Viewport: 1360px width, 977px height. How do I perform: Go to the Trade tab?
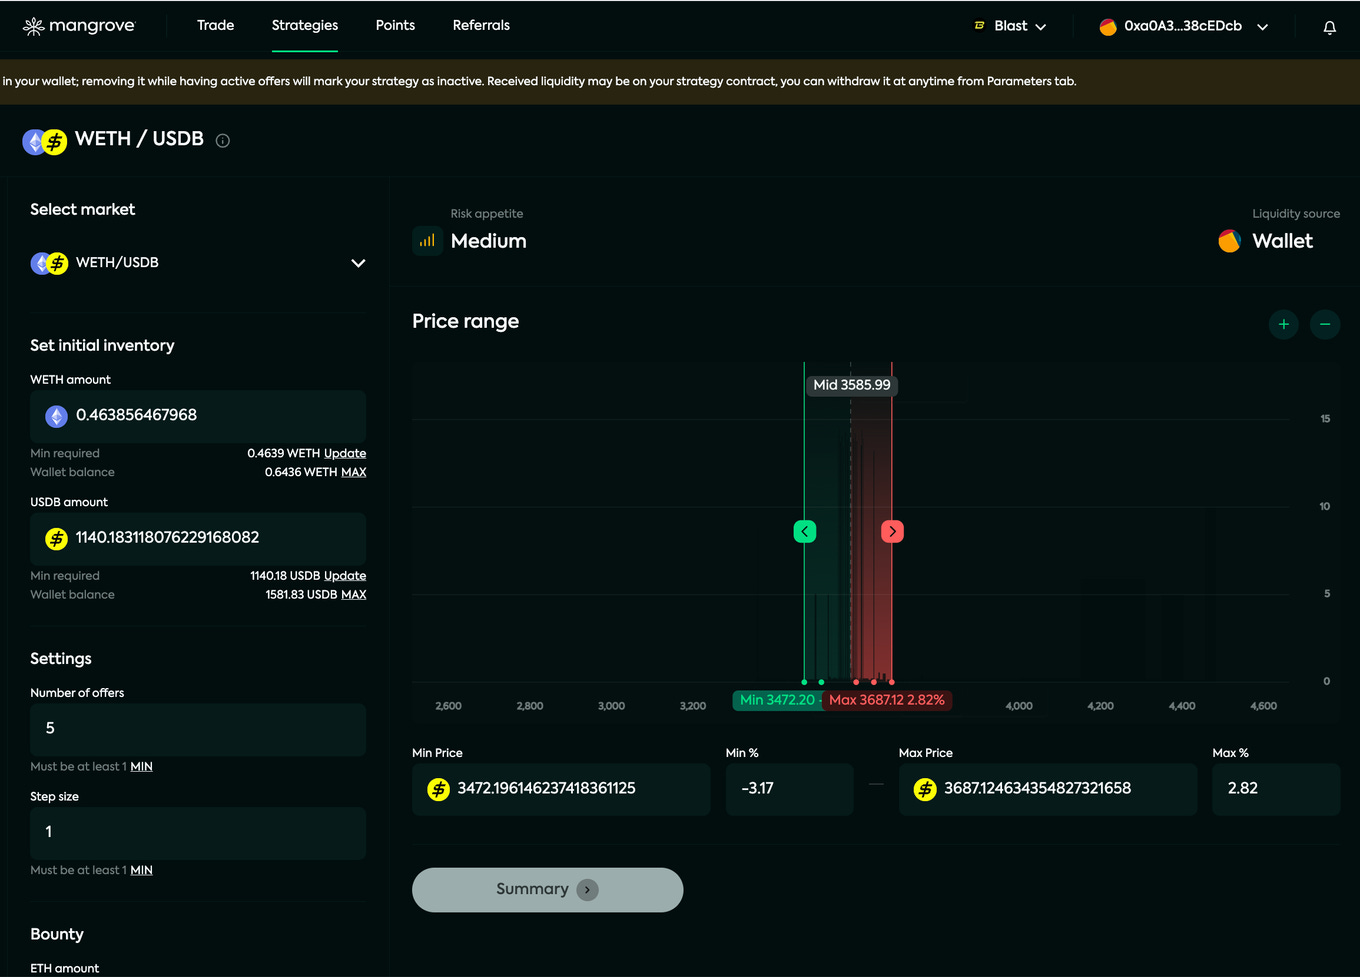pyautogui.click(x=216, y=26)
